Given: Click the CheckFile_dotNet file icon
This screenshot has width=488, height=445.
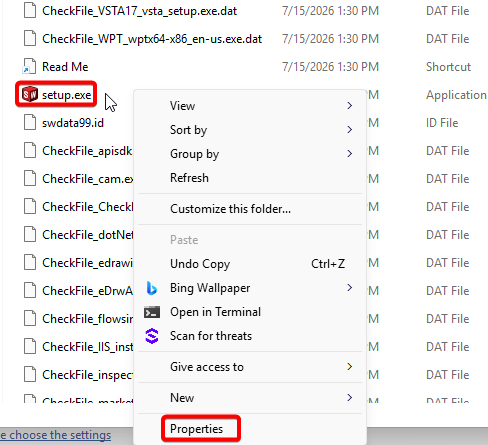Looking at the screenshot, I should click(x=30, y=234).
